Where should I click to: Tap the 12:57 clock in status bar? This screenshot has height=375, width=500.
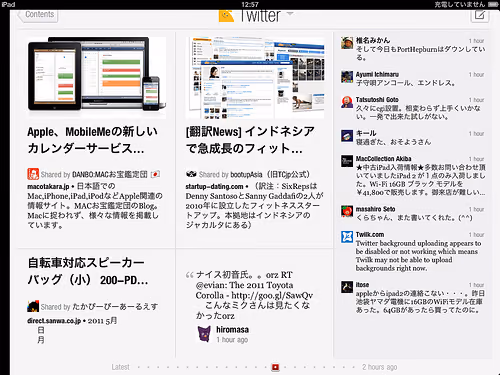tap(250, 4)
